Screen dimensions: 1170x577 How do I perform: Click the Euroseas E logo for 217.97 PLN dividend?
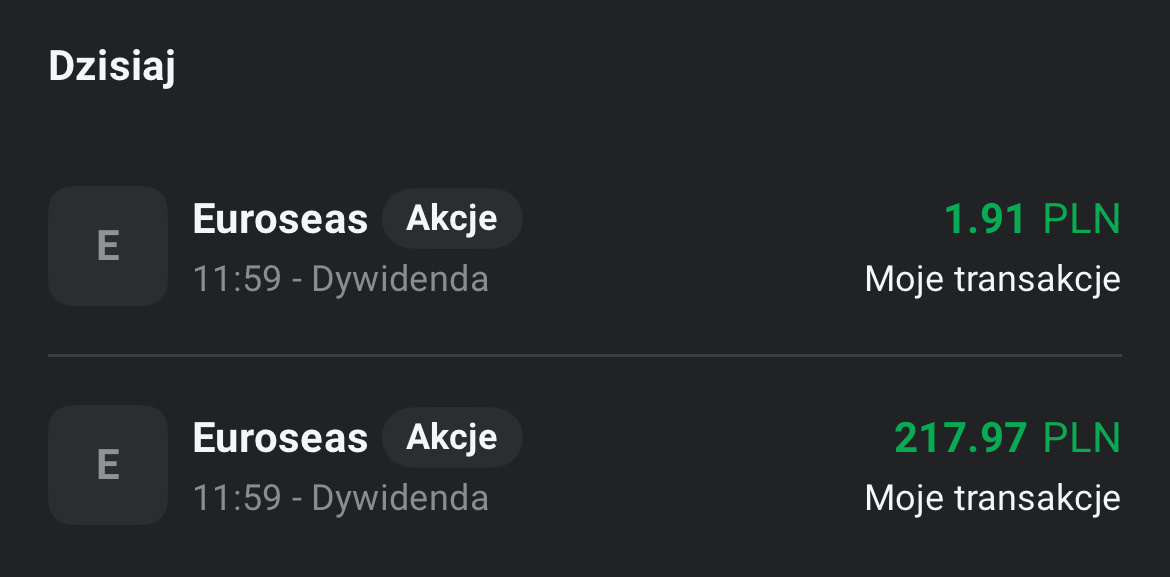[108, 465]
